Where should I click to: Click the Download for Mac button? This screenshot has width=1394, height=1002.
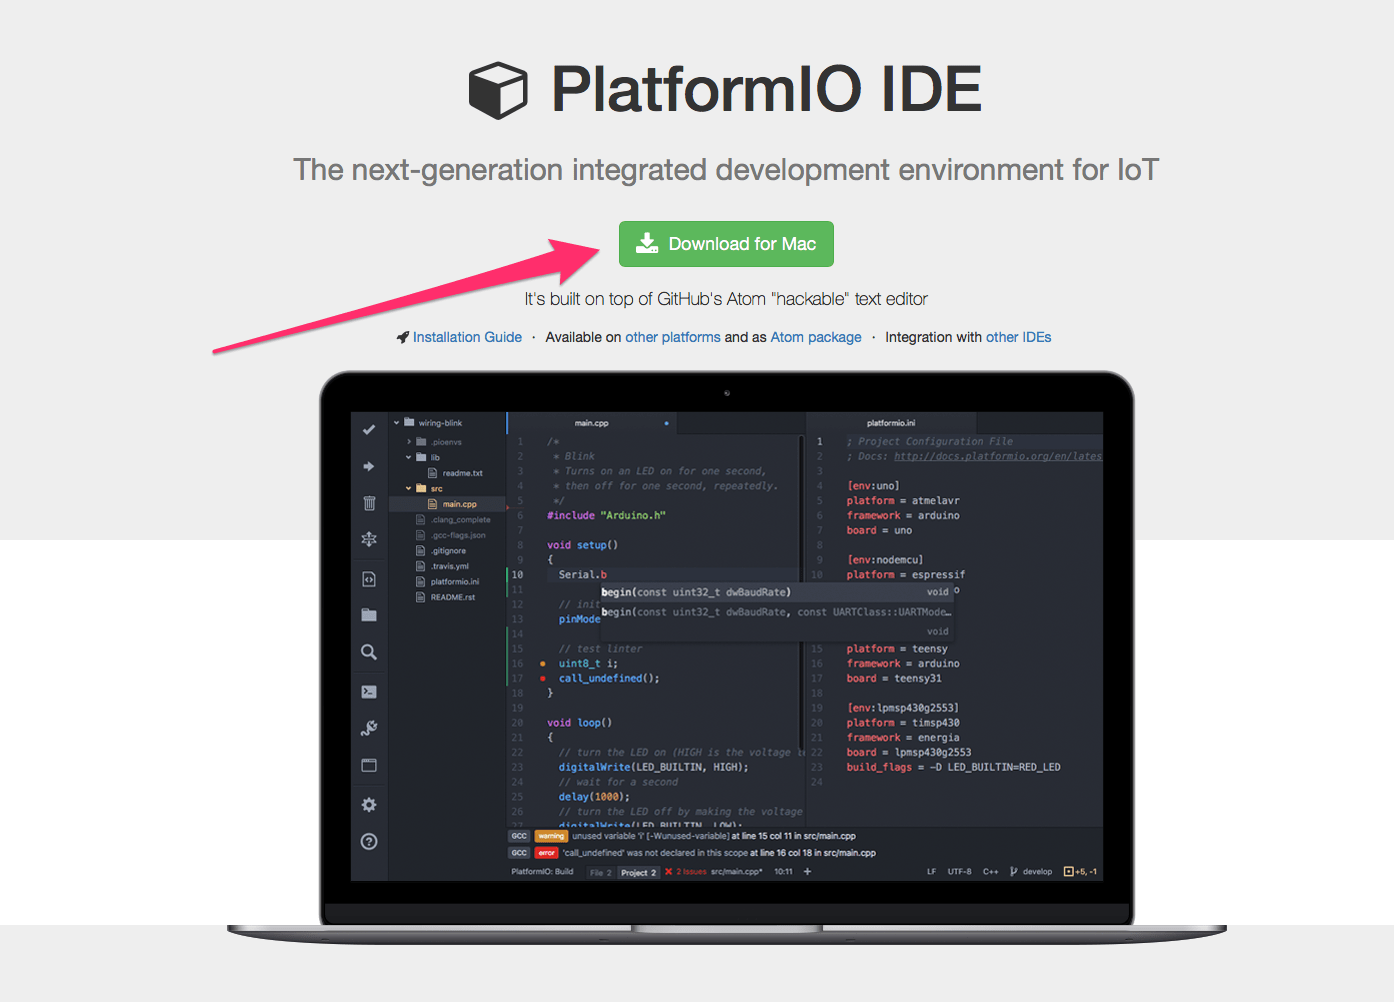tap(726, 243)
